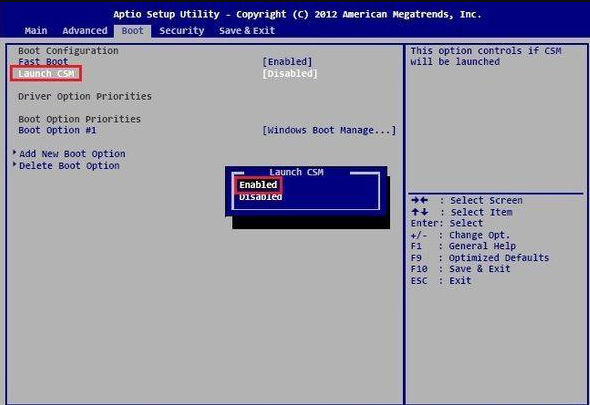Viewport: 590px width, 405px height.
Task: Select the Launch CSM setting row
Action: [46, 73]
